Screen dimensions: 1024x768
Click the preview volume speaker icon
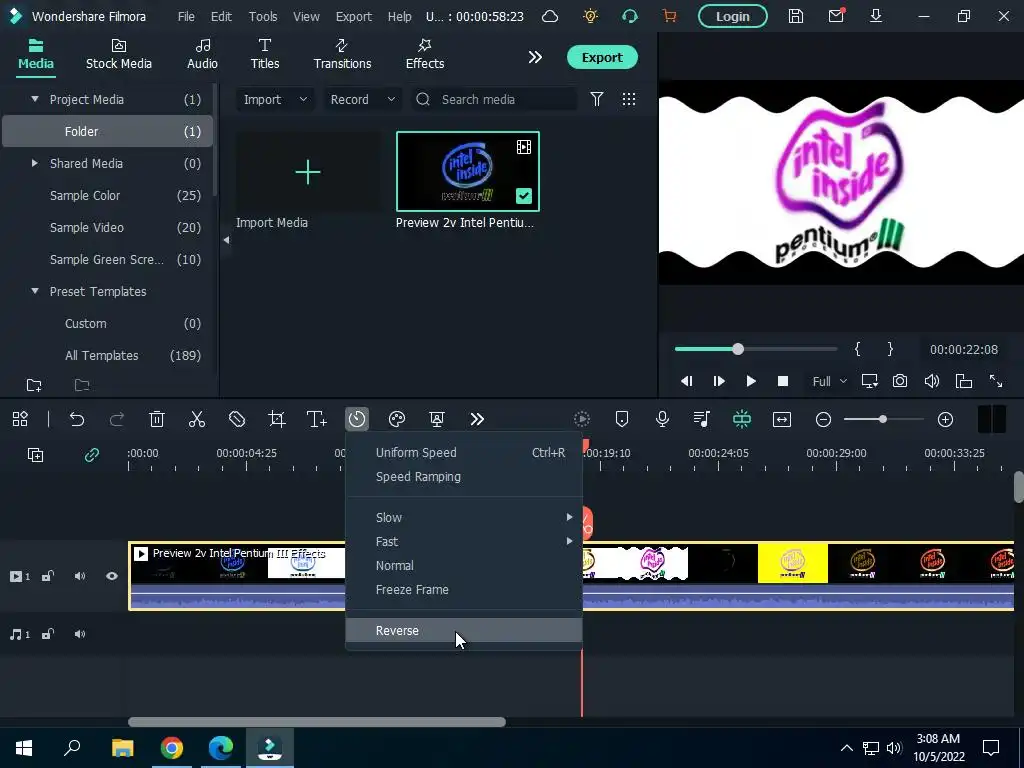(x=932, y=381)
